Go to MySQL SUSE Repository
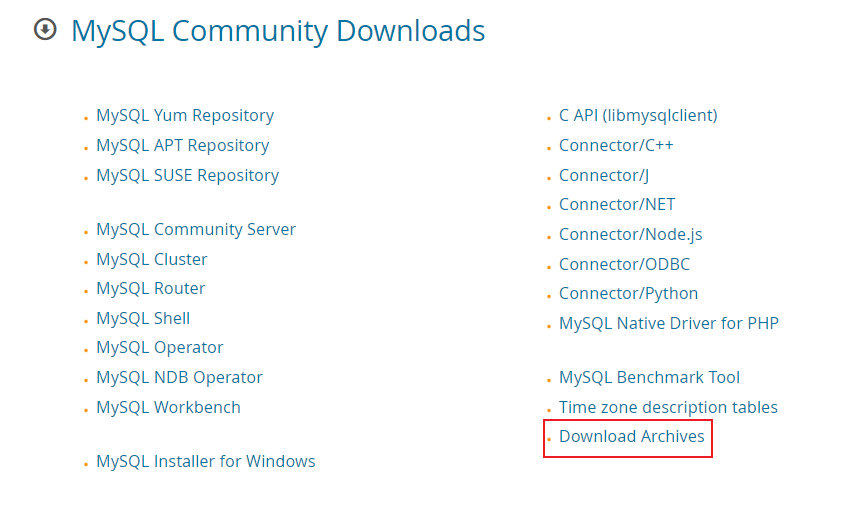The height and width of the screenshot is (513, 846). (187, 176)
